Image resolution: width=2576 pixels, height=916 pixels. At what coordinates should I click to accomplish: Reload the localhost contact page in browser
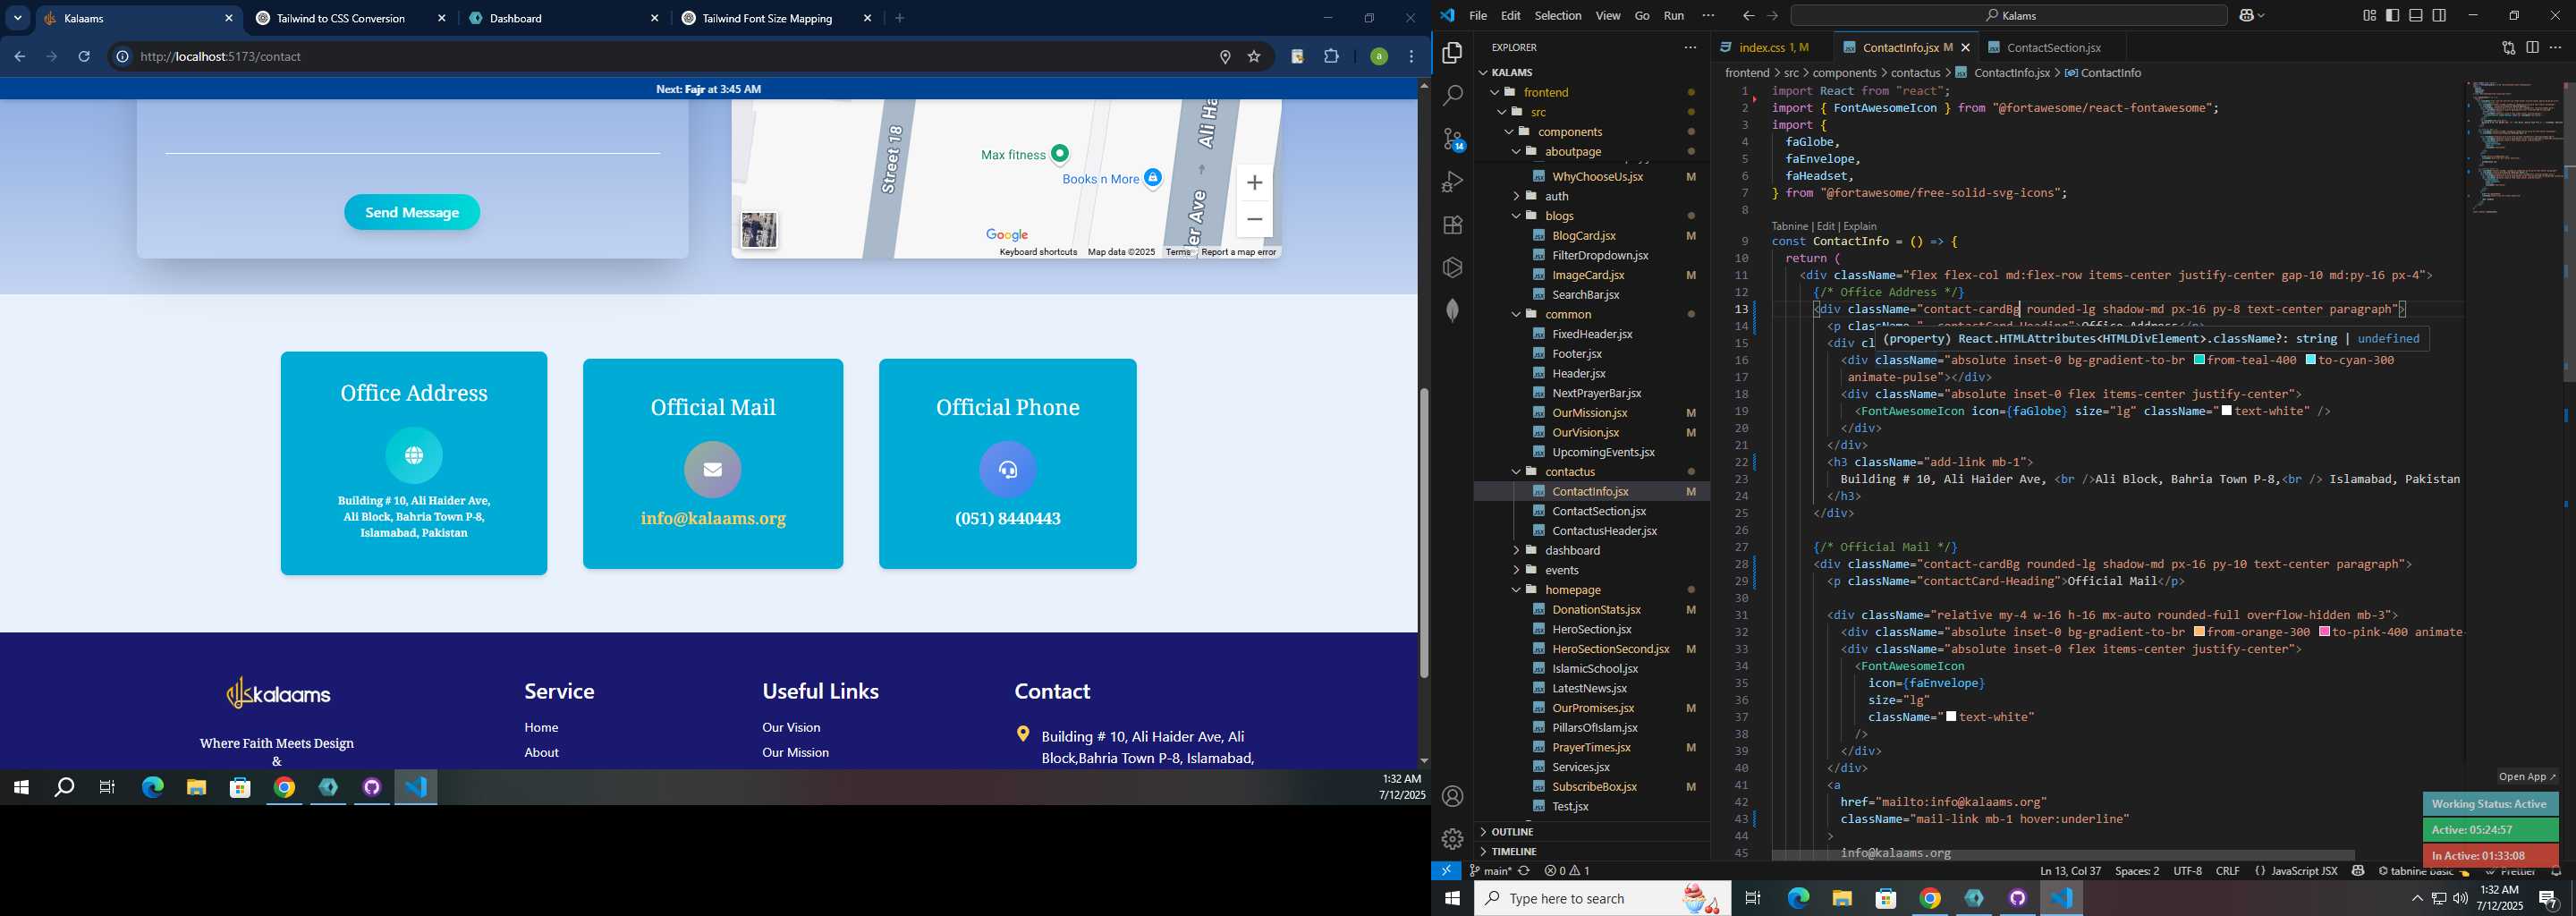click(x=84, y=57)
